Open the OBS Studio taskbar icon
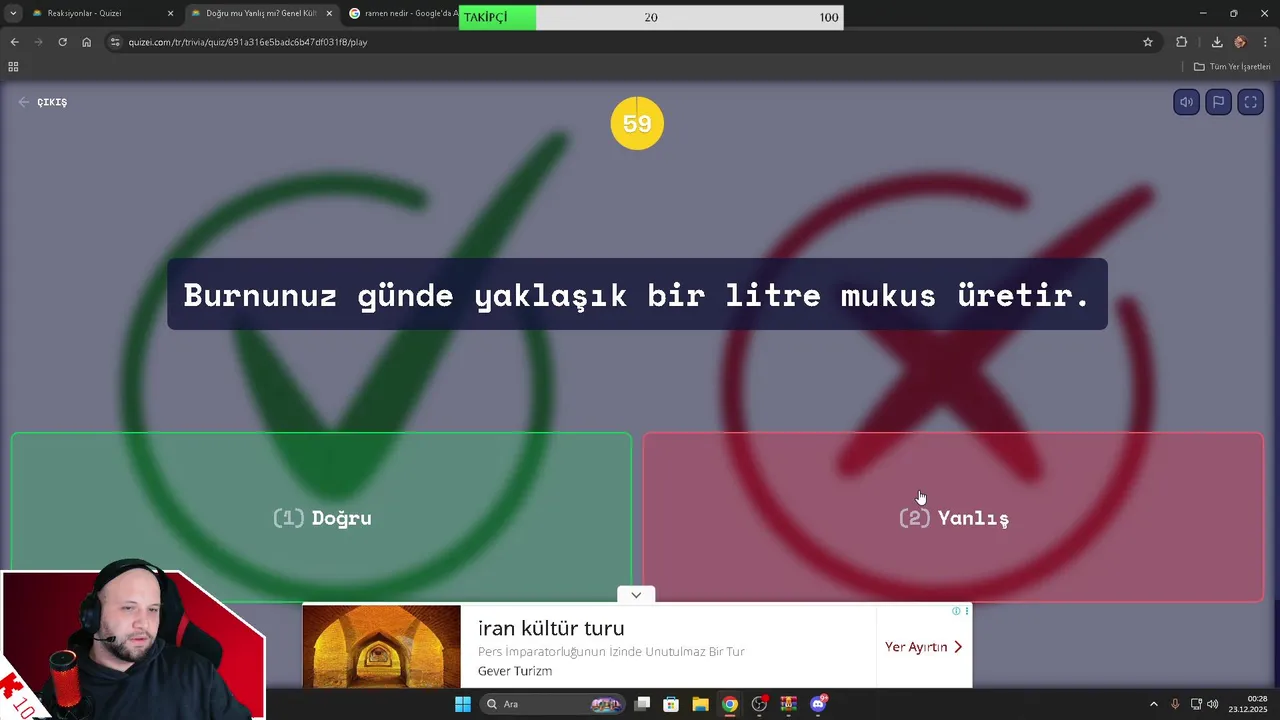The width and height of the screenshot is (1280, 720). click(x=759, y=704)
